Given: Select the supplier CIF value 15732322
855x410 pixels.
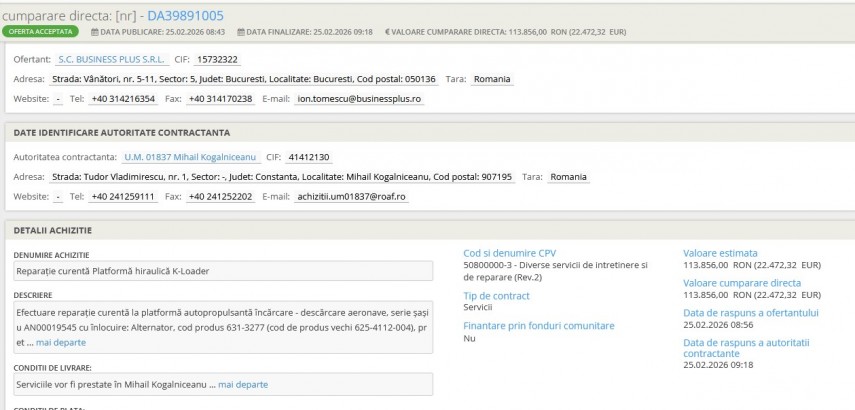Looking at the screenshot, I should pos(217,59).
